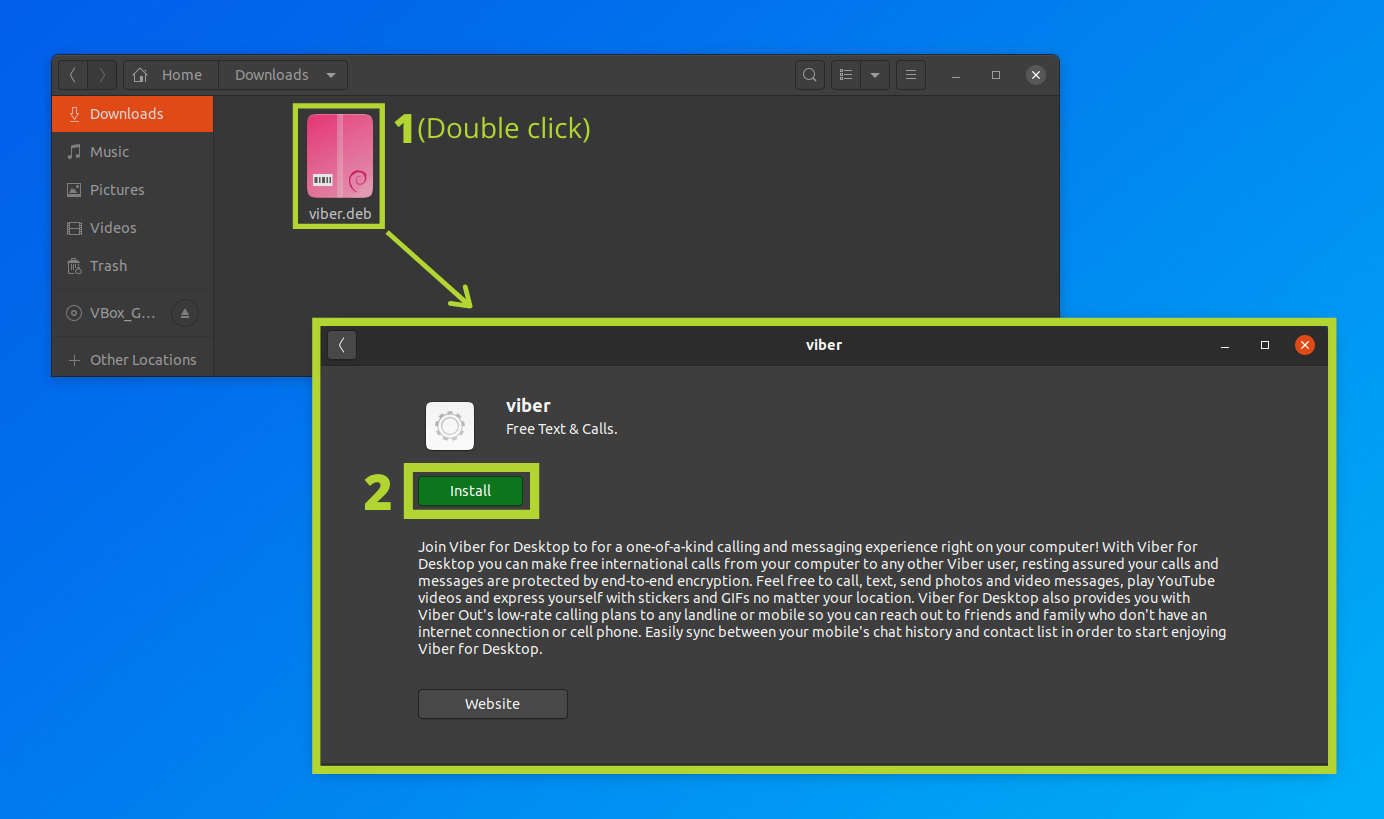
Task: Maximize the viber window
Action: 1265,345
